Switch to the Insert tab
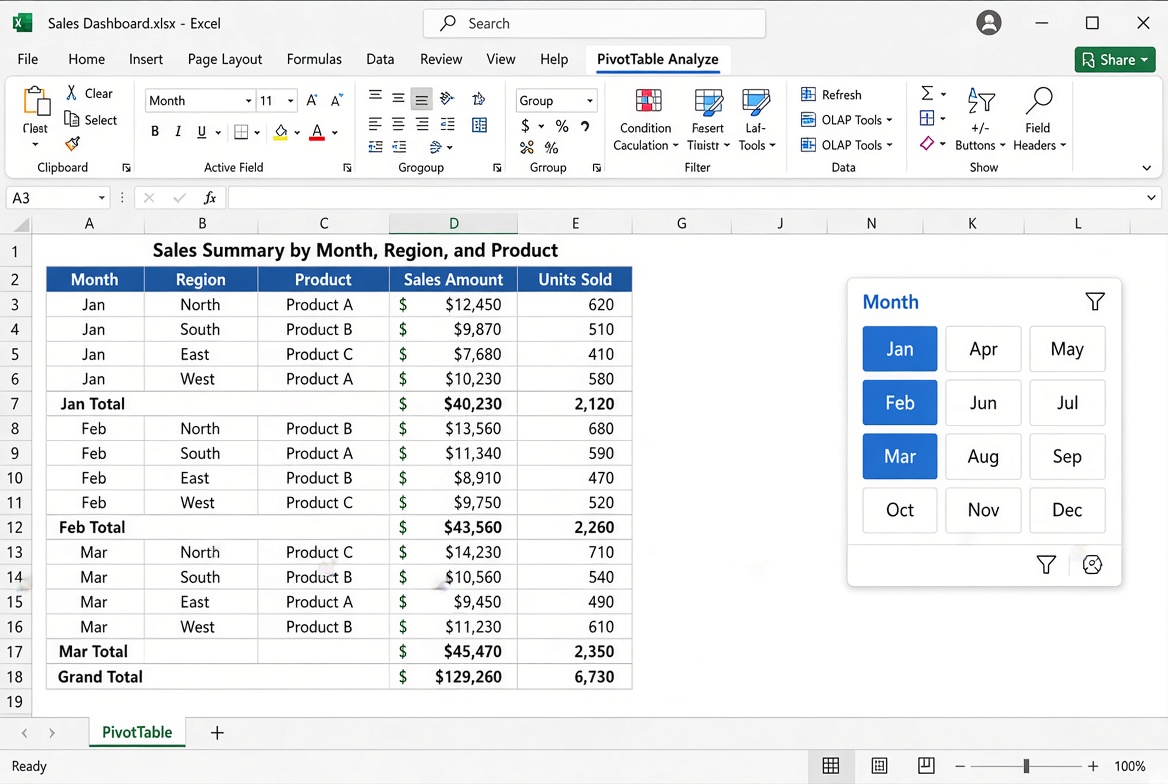The image size is (1168, 784). click(x=145, y=59)
